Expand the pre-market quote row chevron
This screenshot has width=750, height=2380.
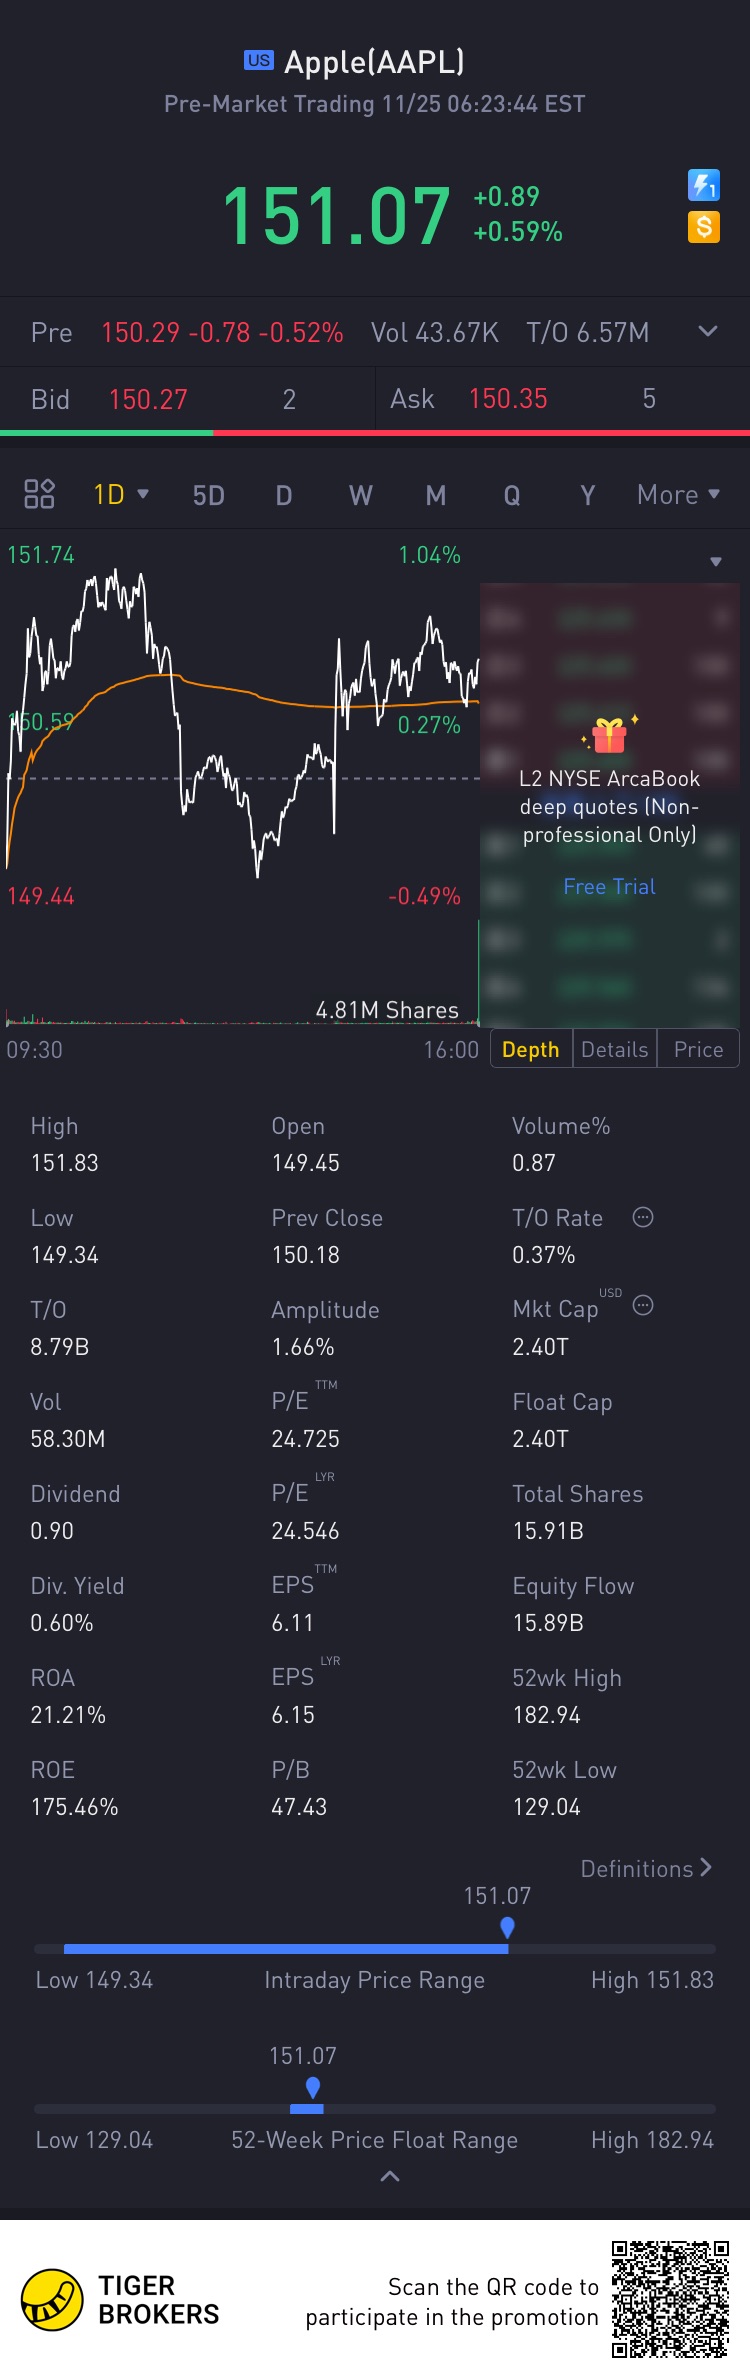click(x=708, y=331)
